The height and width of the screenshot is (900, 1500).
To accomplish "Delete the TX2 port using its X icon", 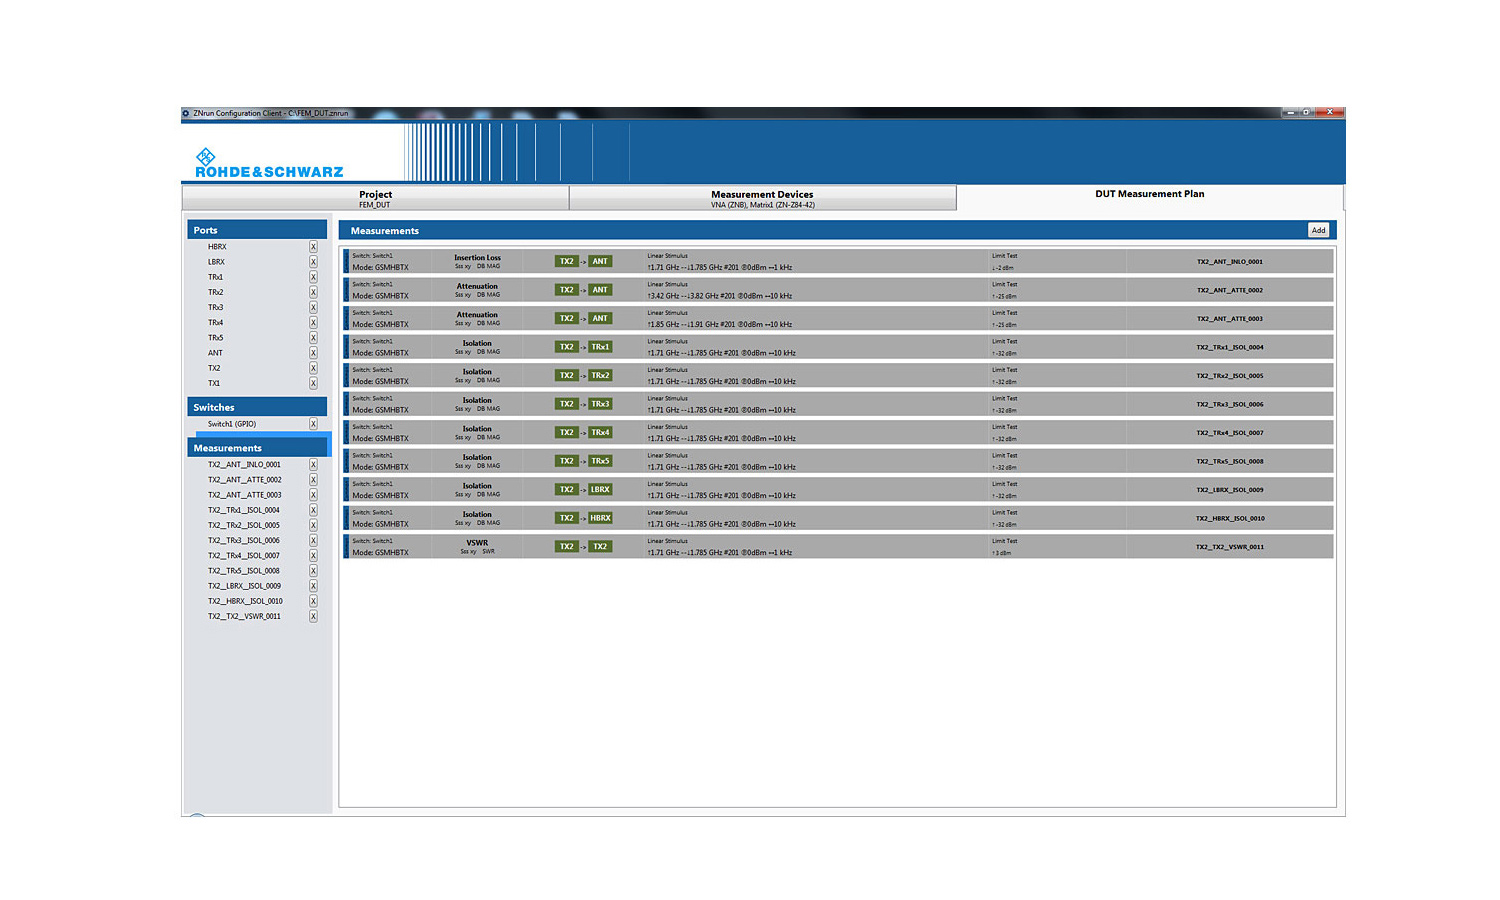I will click(313, 368).
